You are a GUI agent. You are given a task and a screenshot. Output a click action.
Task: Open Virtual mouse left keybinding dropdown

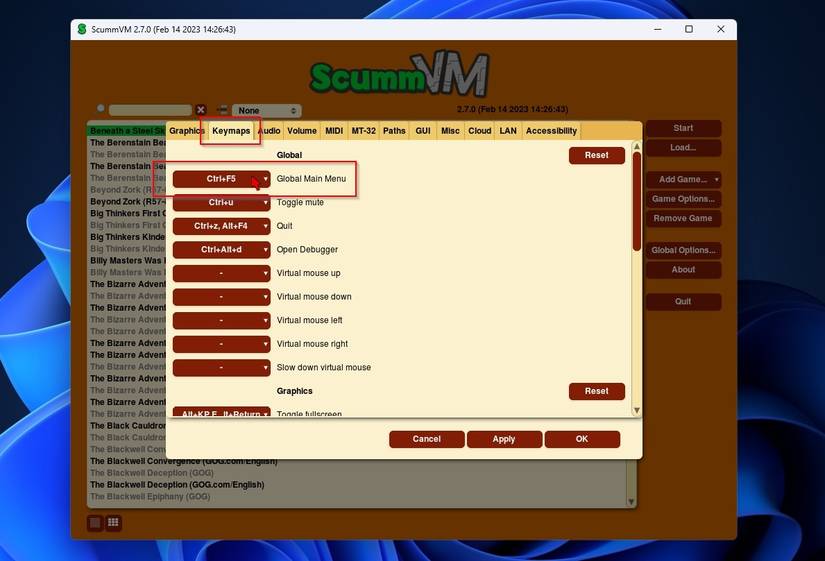[x=222, y=320]
